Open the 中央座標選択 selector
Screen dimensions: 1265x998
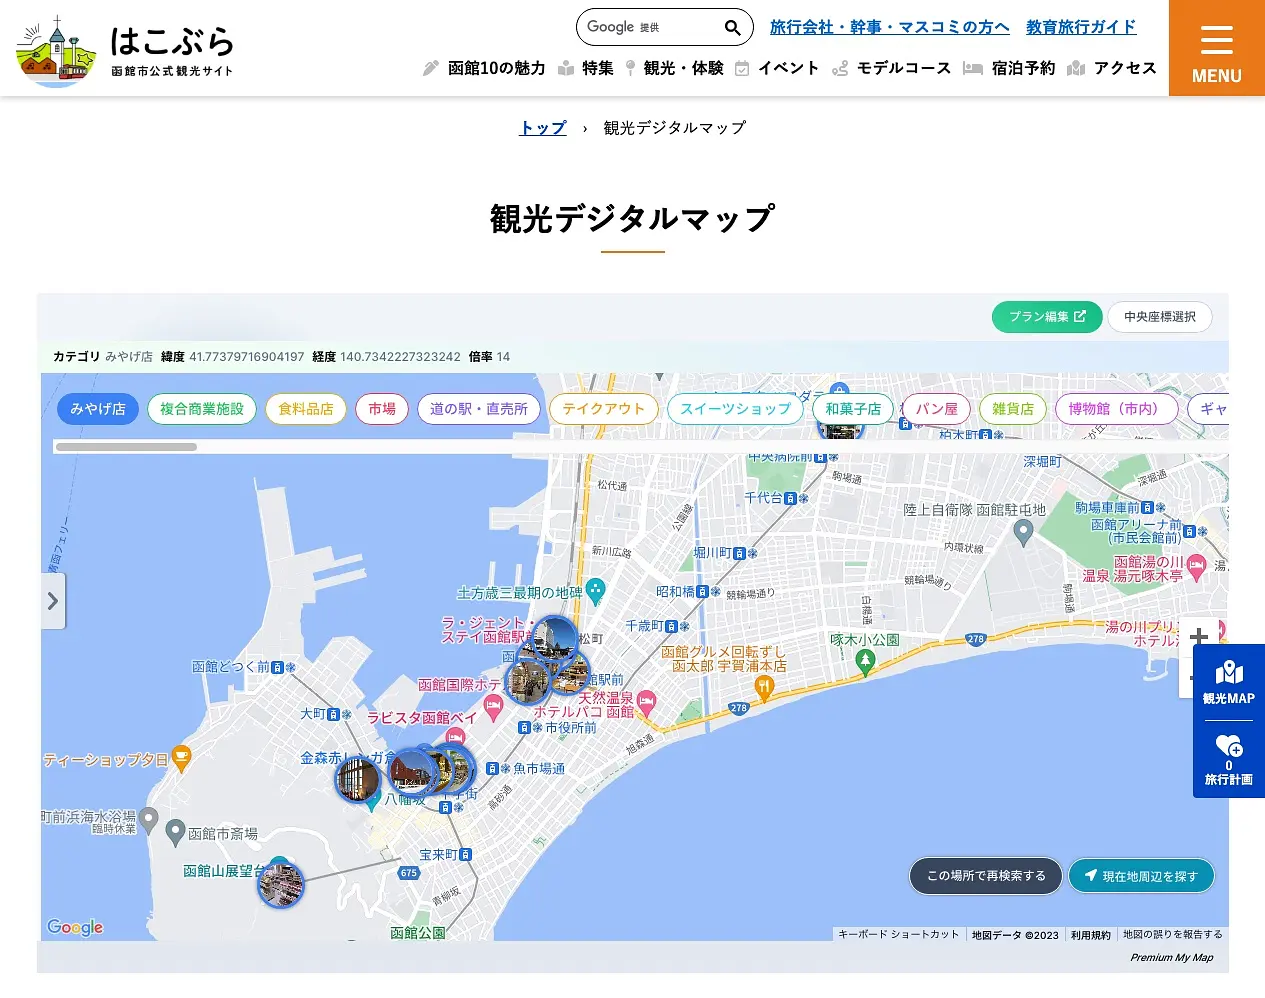click(x=1159, y=317)
